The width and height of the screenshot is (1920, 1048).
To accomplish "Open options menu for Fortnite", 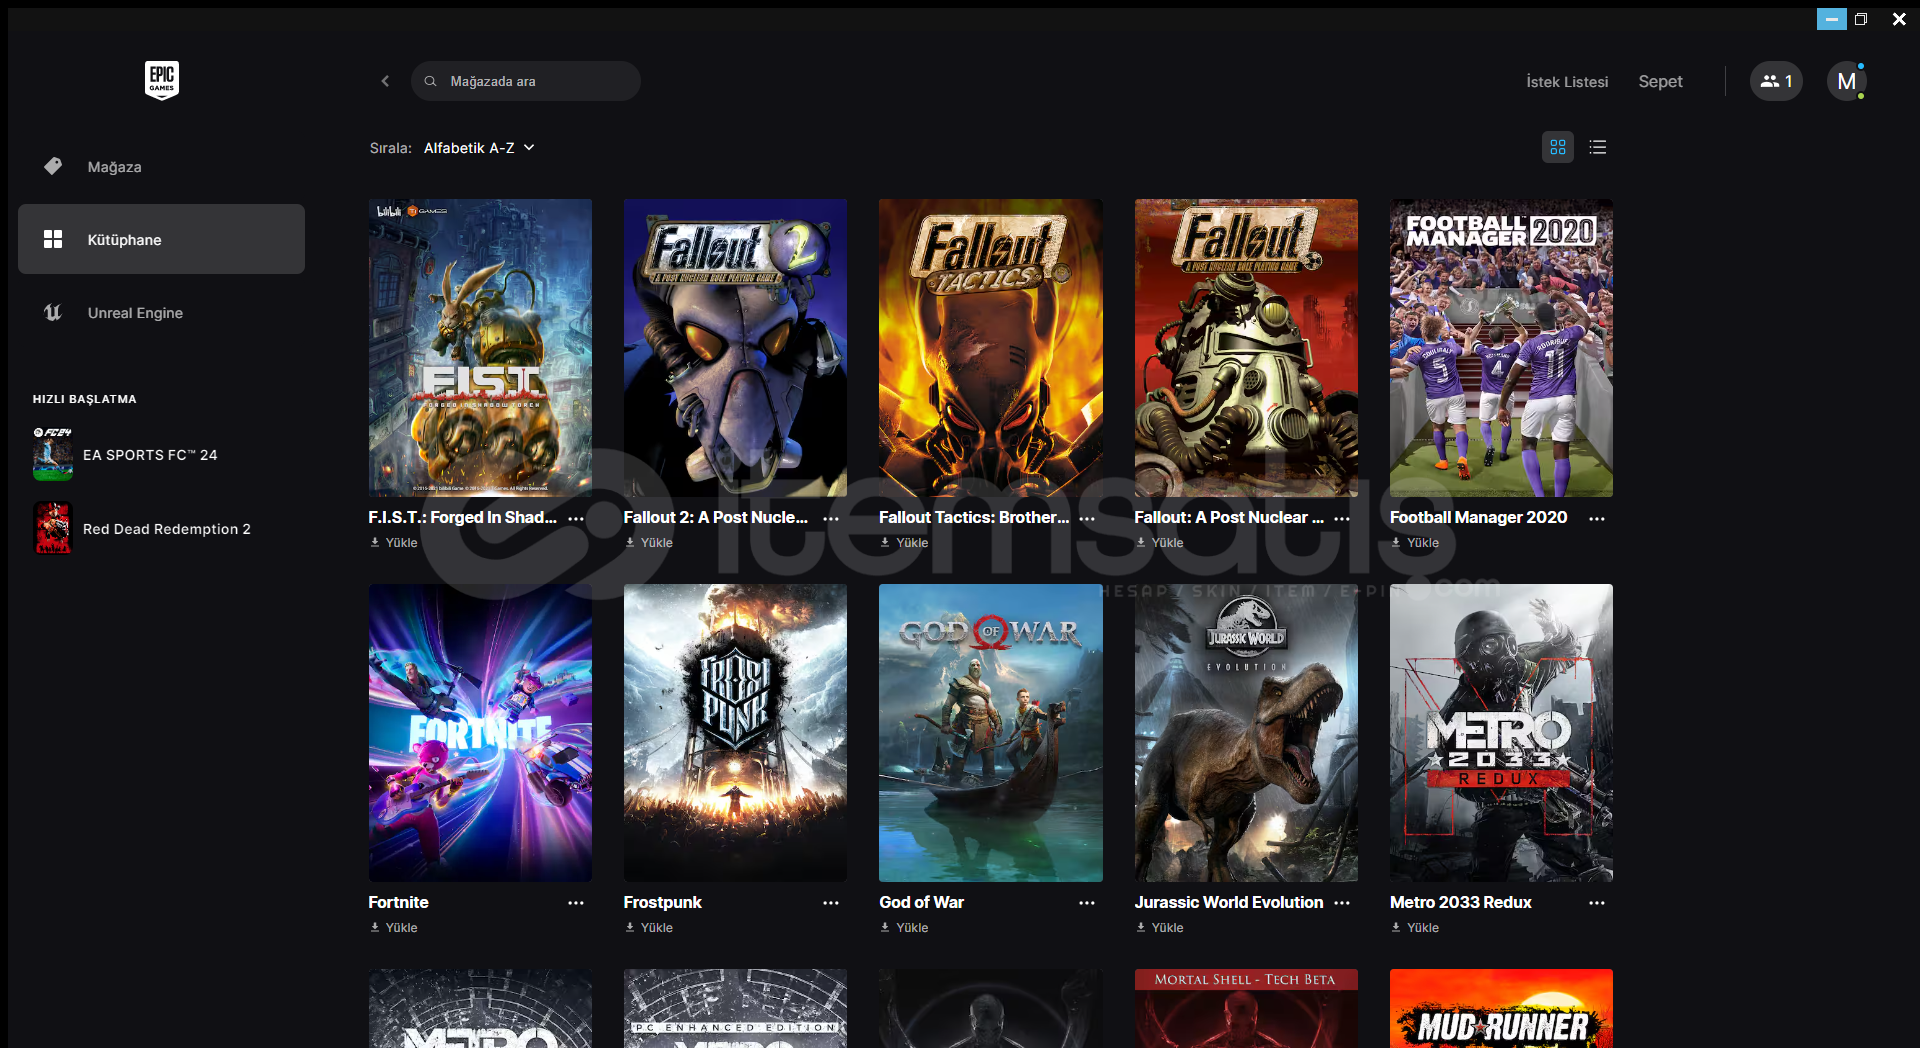I will (x=576, y=903).
